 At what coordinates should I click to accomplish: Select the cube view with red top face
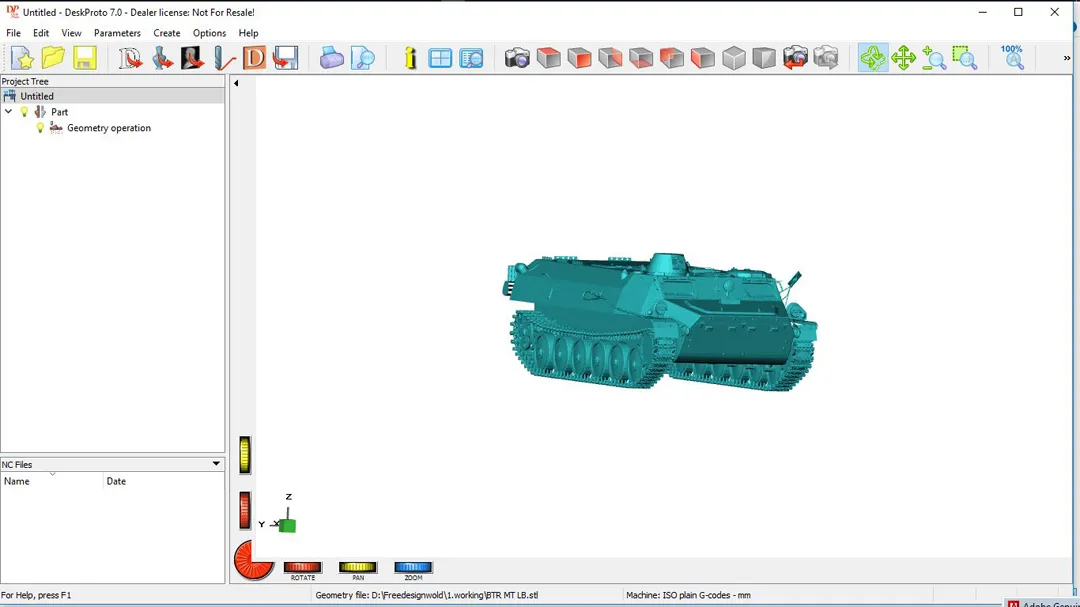pyautogui.click(x=548, y=58)
